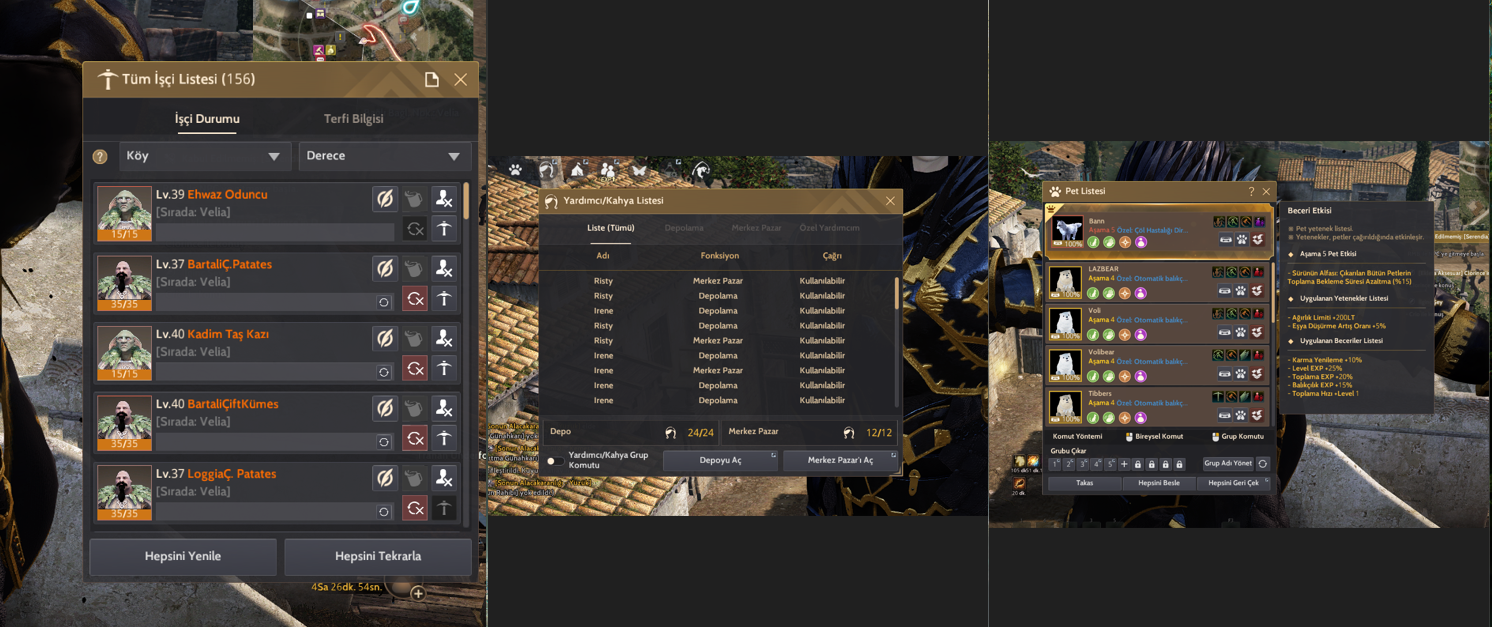
Task: Click pickaxe icon for BartaliÇiftKümes
Action: tap(444, 439)
